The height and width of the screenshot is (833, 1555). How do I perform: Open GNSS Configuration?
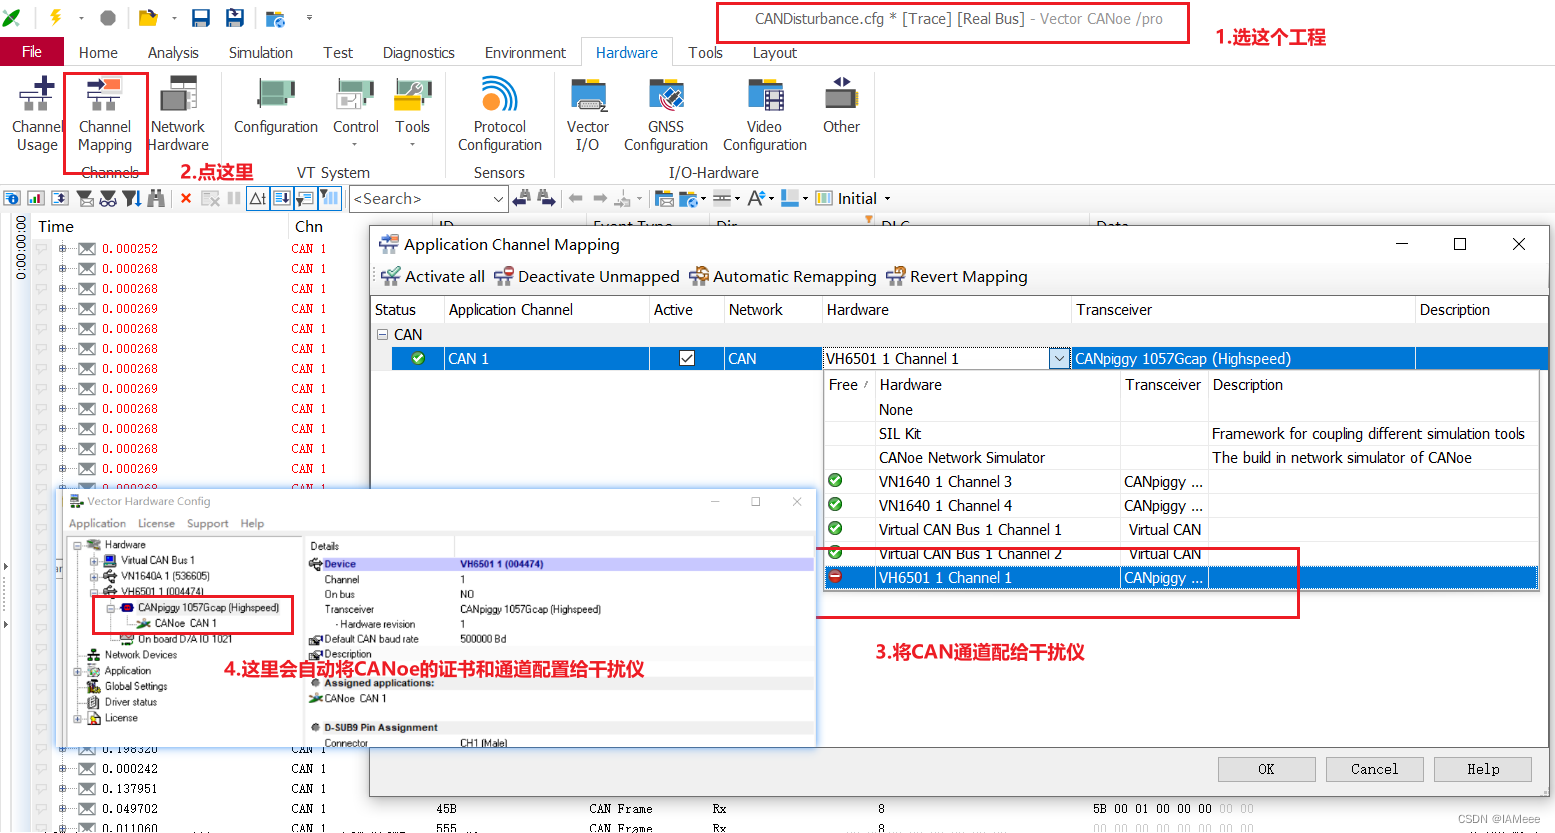(x=666, y=115)
